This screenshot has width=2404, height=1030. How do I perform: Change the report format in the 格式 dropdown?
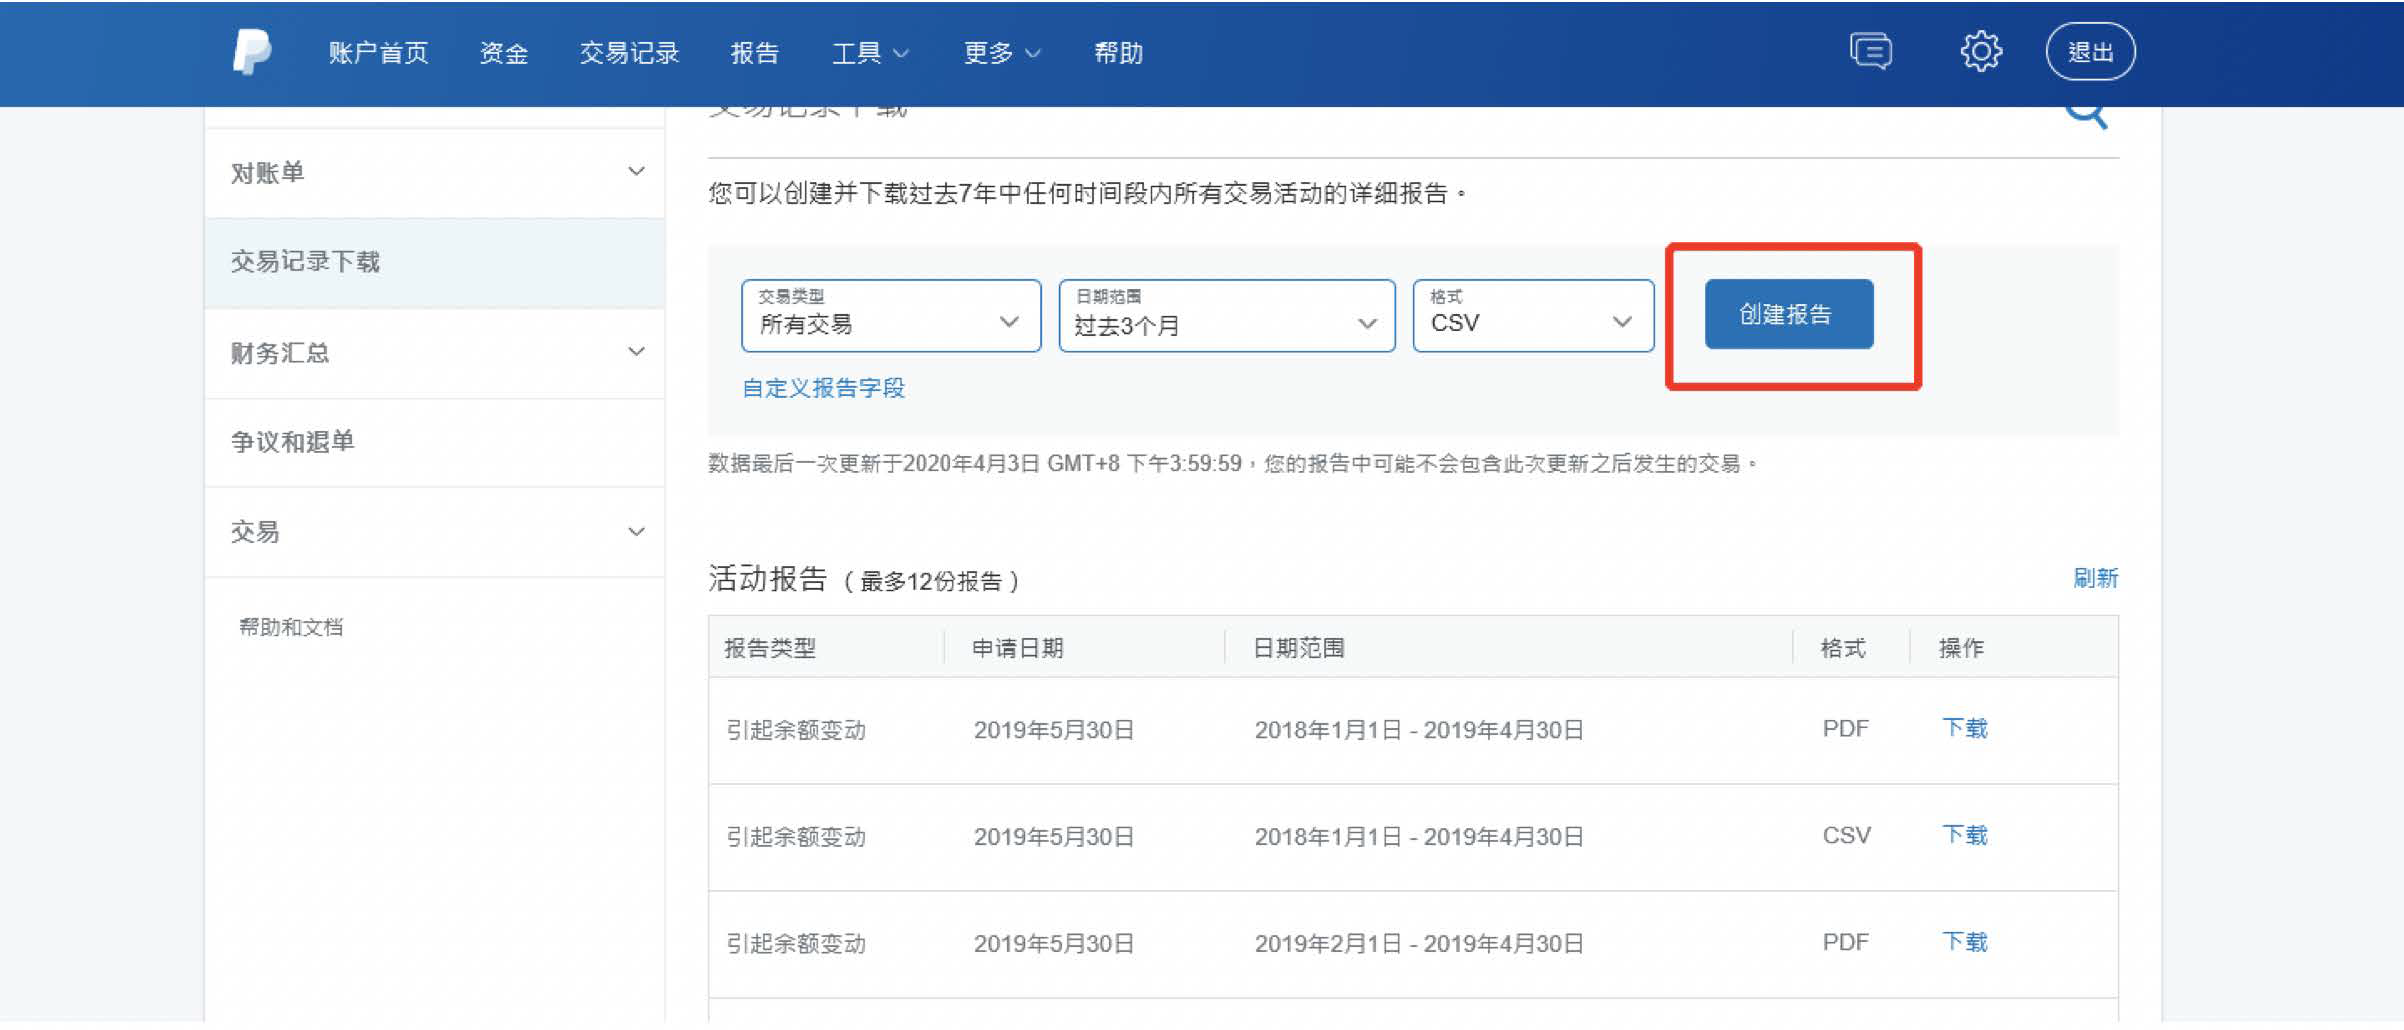pos(1532,317)
